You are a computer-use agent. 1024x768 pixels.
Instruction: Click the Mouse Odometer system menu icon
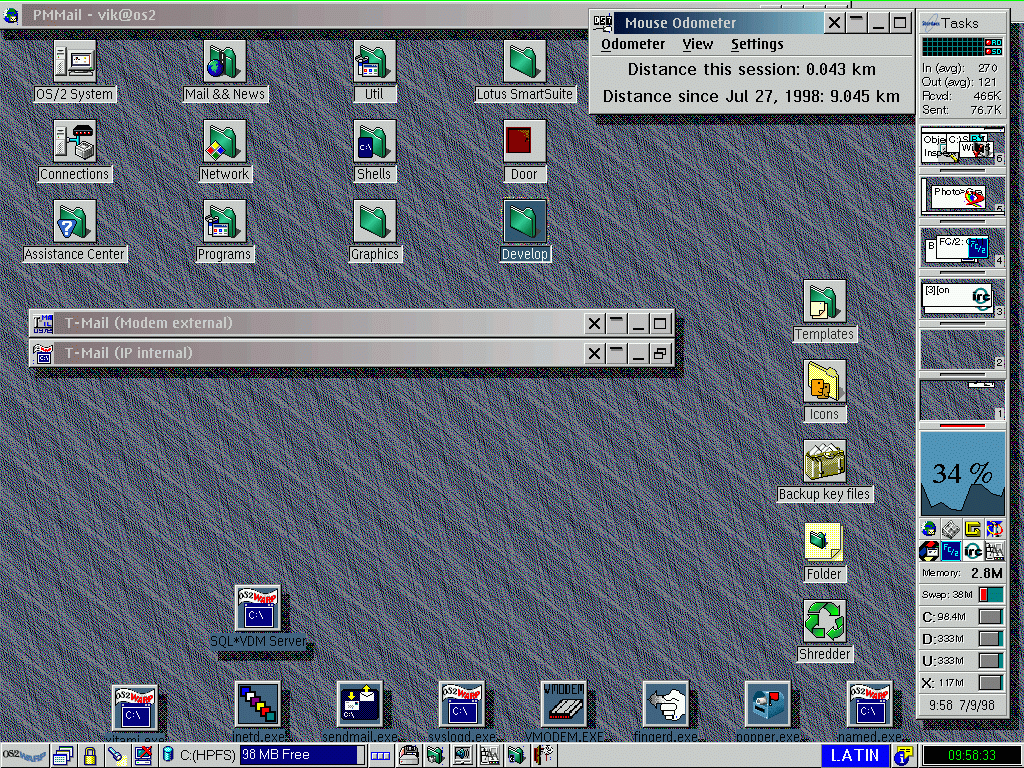[x=602, y=23]
